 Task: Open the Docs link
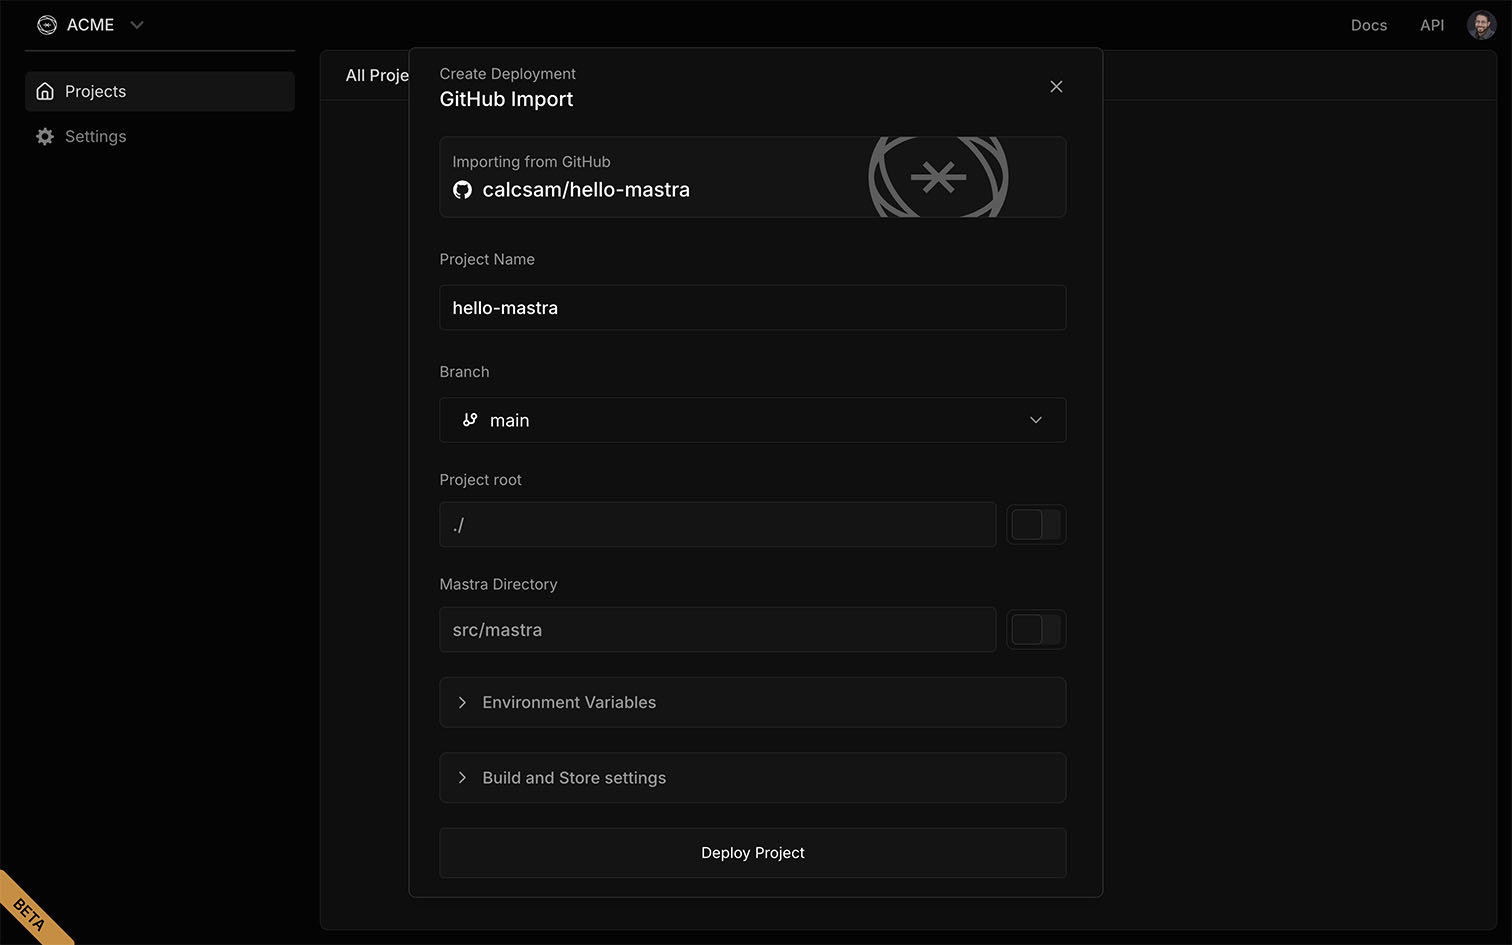1368,25
